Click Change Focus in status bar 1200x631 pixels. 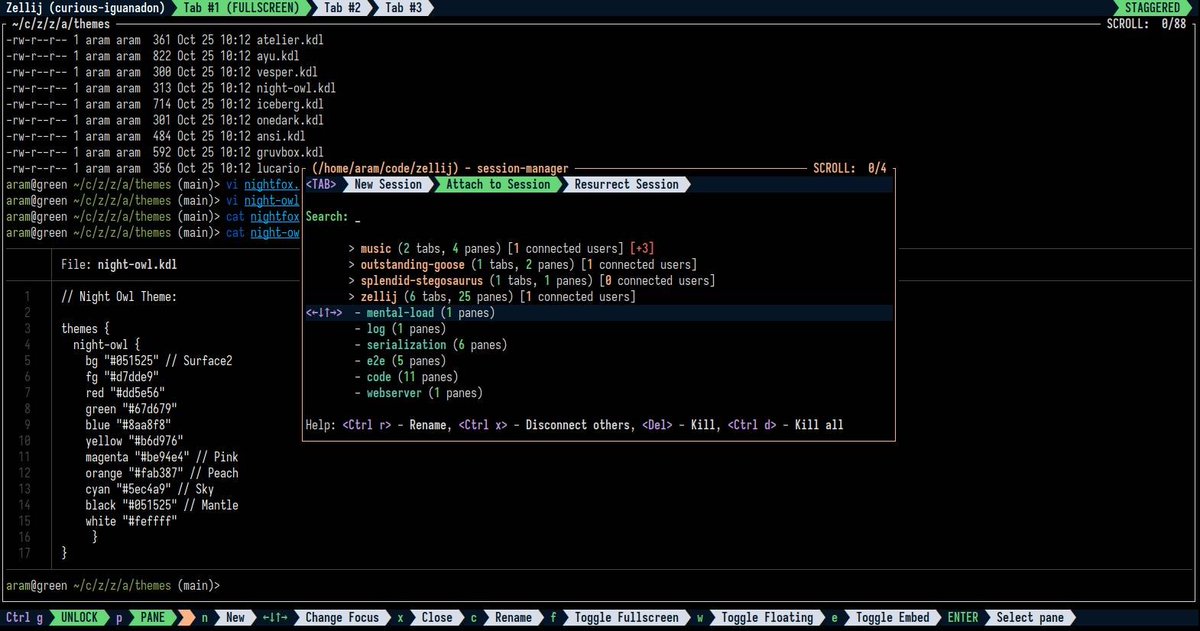pyautogui.click(x=342, y=618)
